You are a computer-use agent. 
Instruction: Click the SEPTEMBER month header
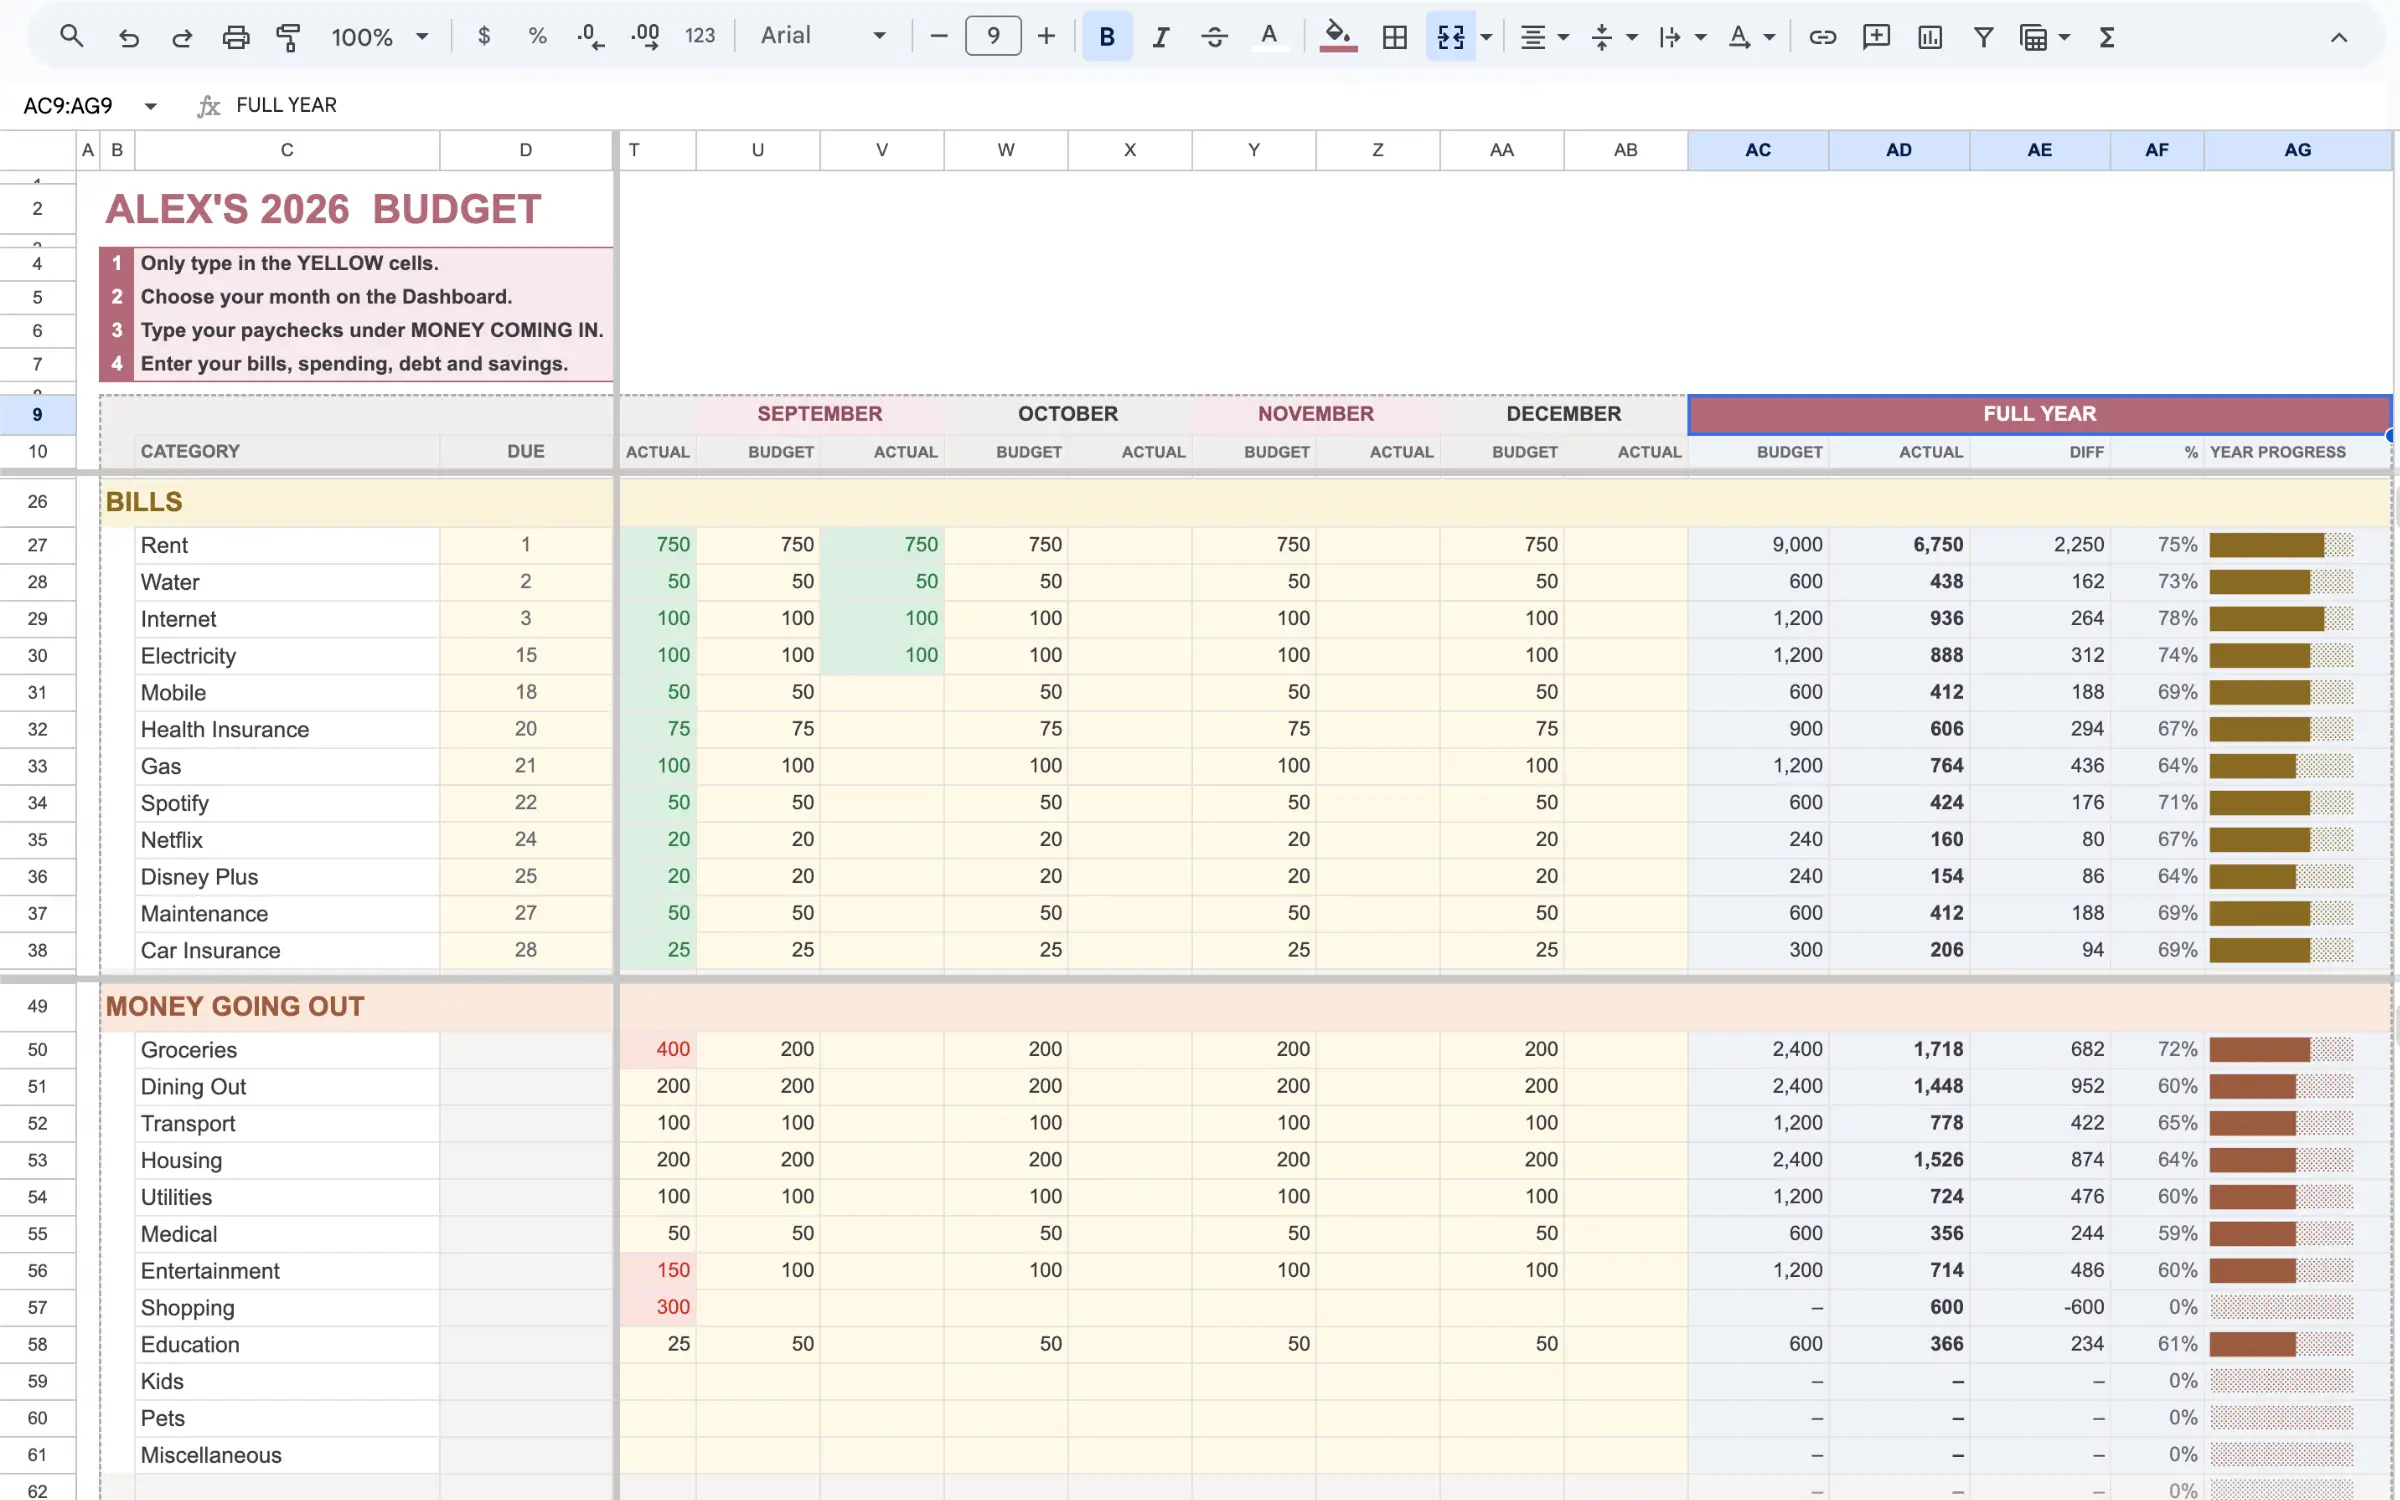tap(819, 414)
